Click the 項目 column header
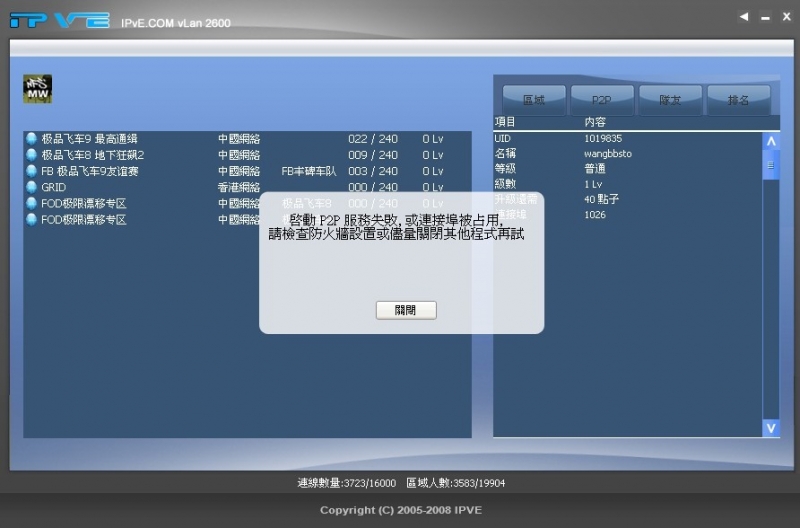 click(505, 122)
